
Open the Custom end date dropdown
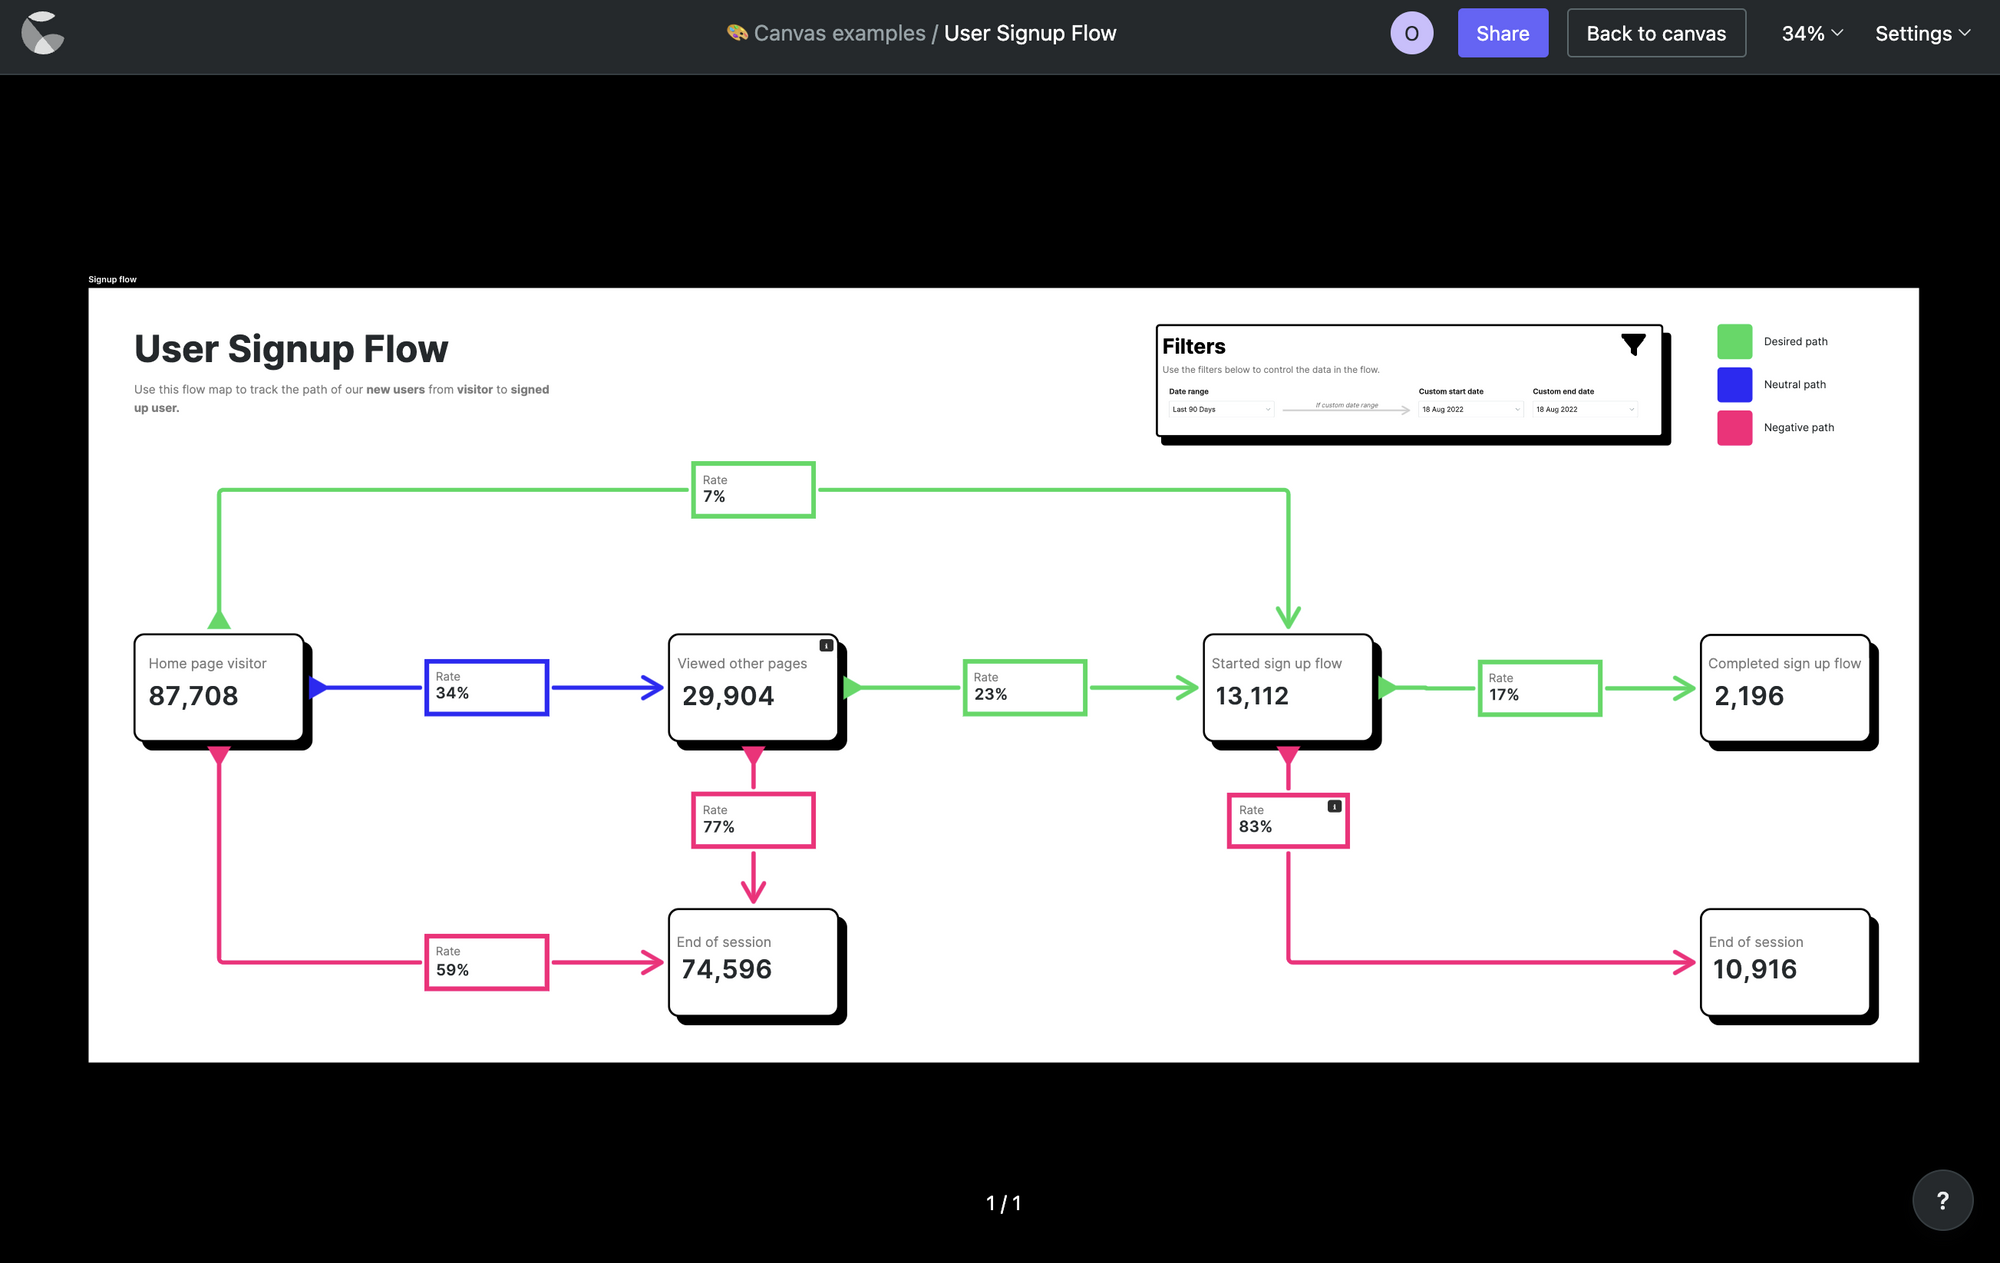[1585, 409]
